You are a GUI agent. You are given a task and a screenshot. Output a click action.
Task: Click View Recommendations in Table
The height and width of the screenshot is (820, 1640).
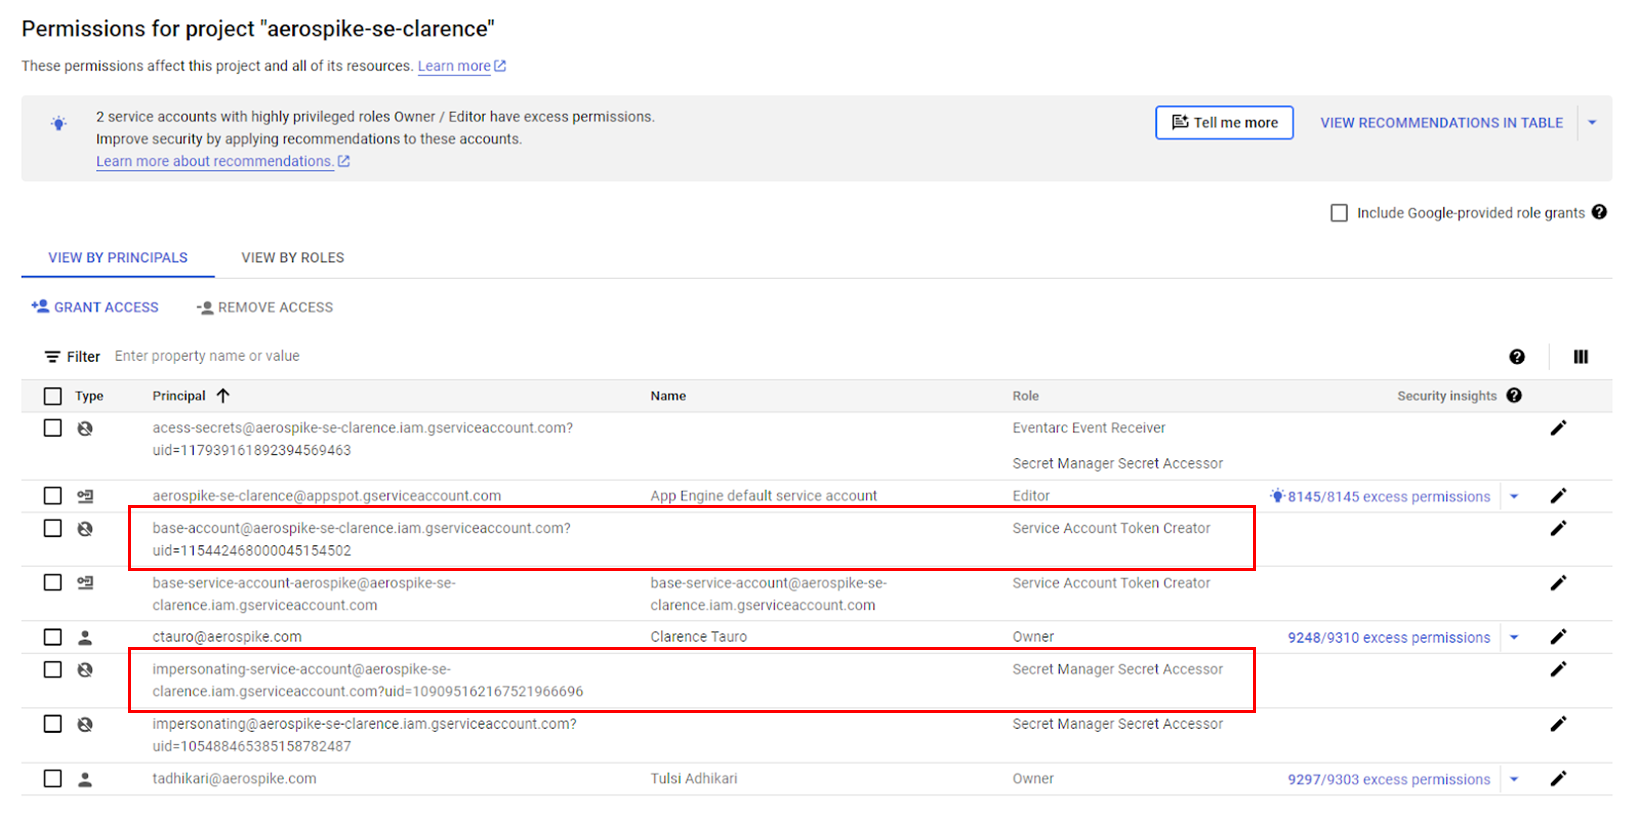(x=1441, y=123)
